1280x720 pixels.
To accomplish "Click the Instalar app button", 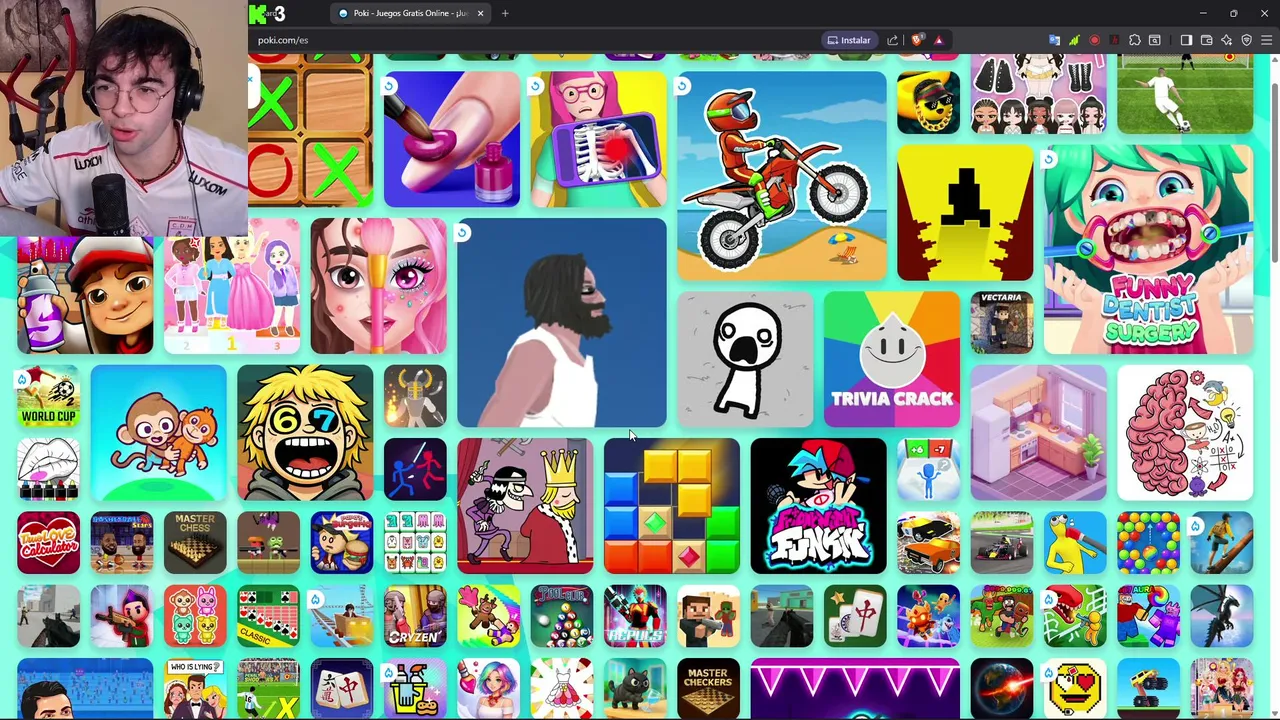I will (x=848, y=40).
